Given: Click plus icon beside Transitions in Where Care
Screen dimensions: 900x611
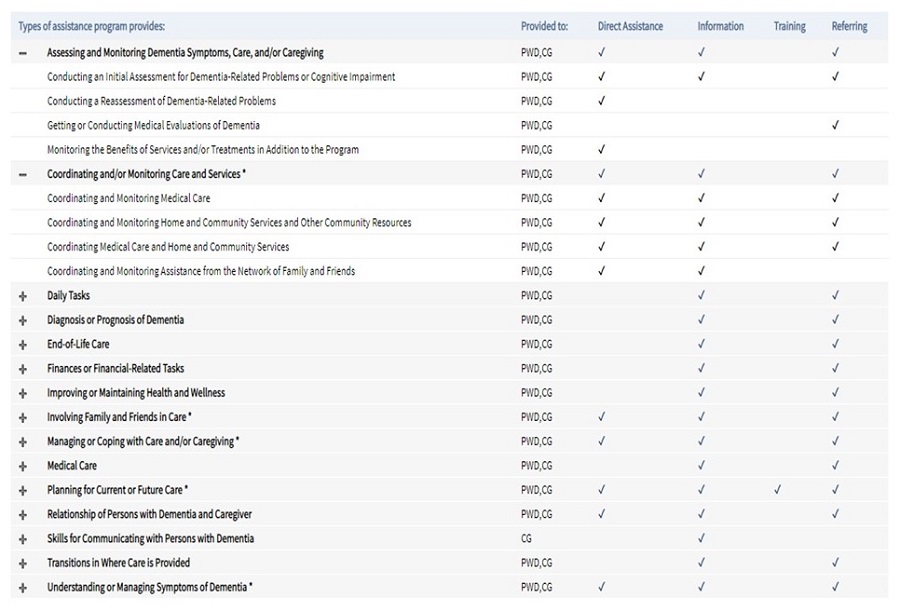Looking at the screenshot, I should (22, 563).
